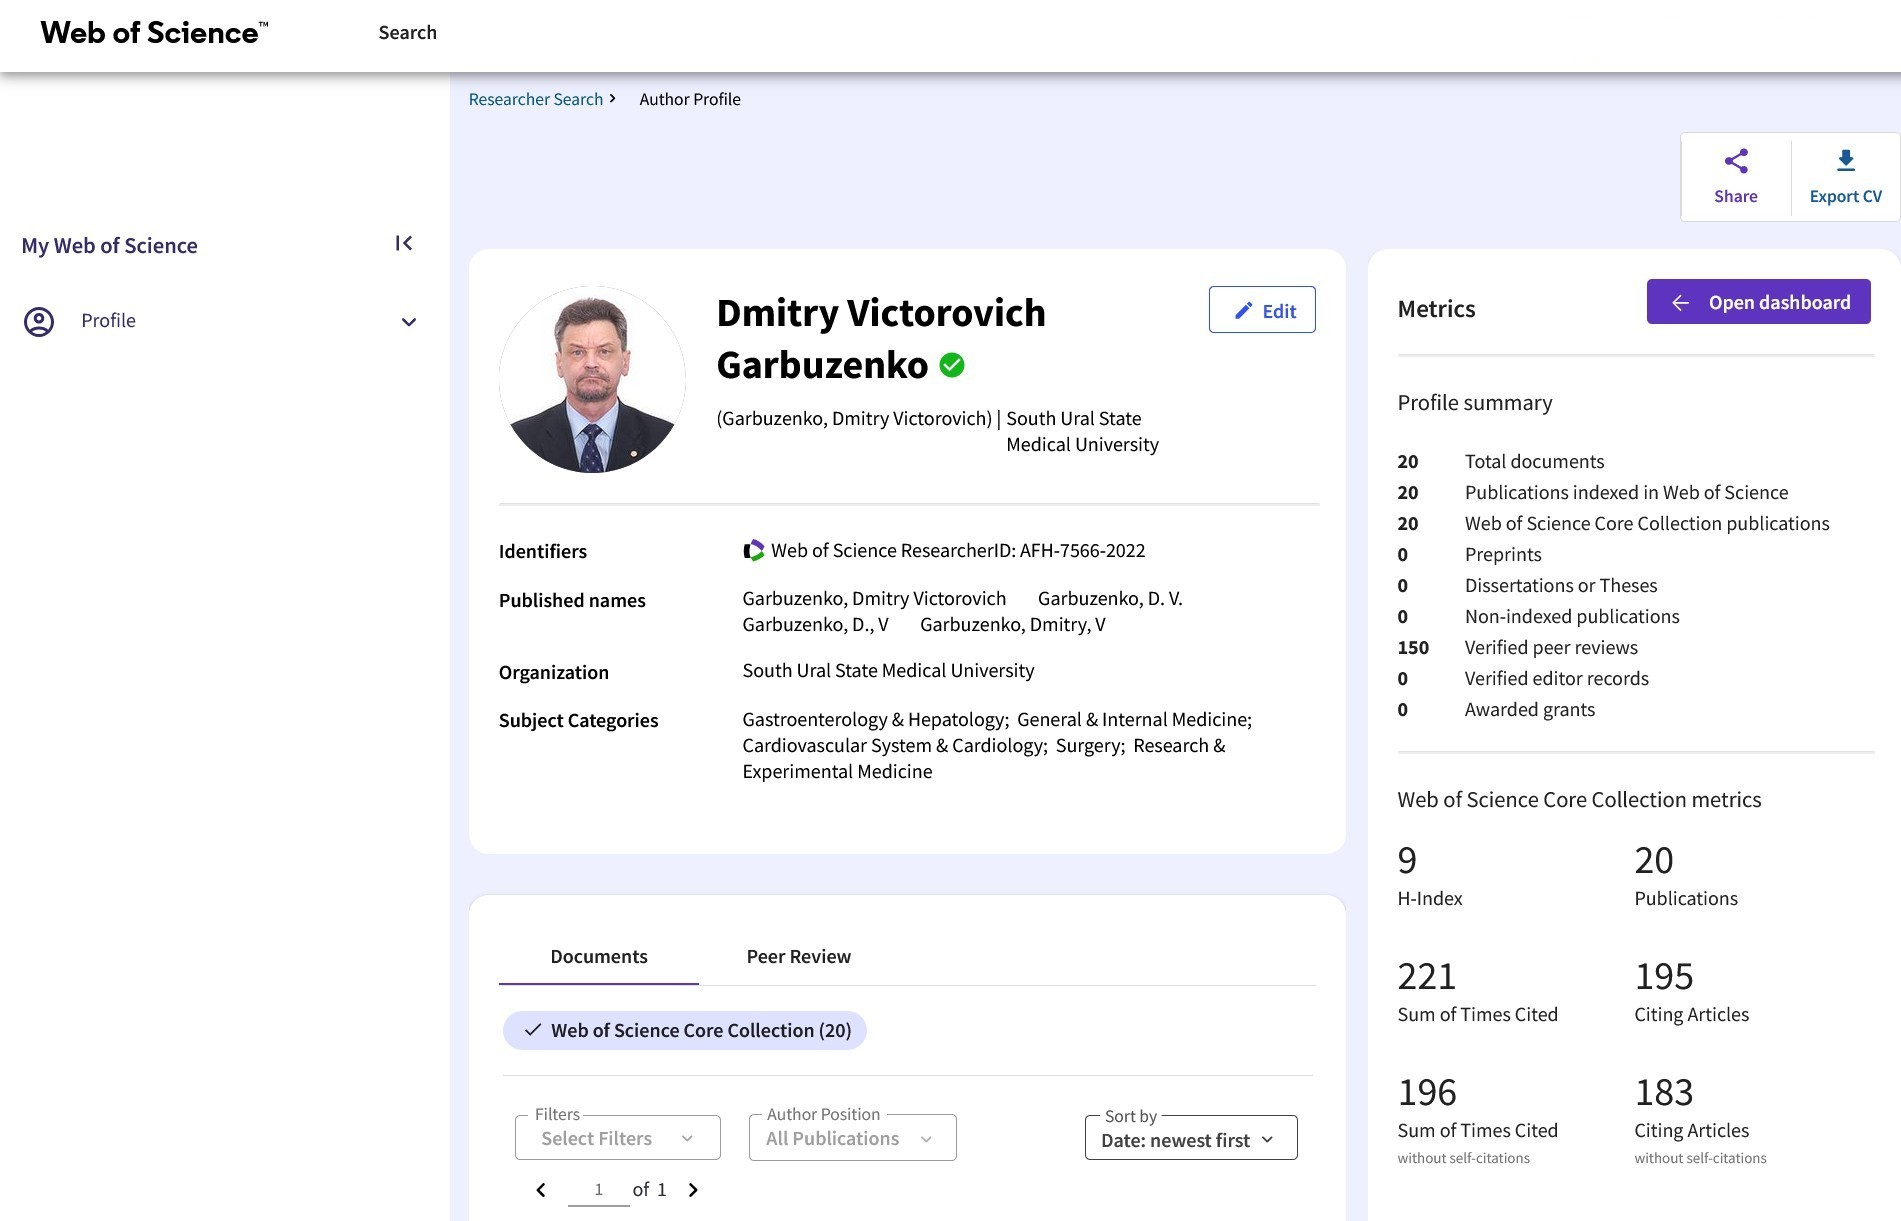
Task: Click the Citing Articles value 195
Action: pyautogui.click(x=1664, y=977)
